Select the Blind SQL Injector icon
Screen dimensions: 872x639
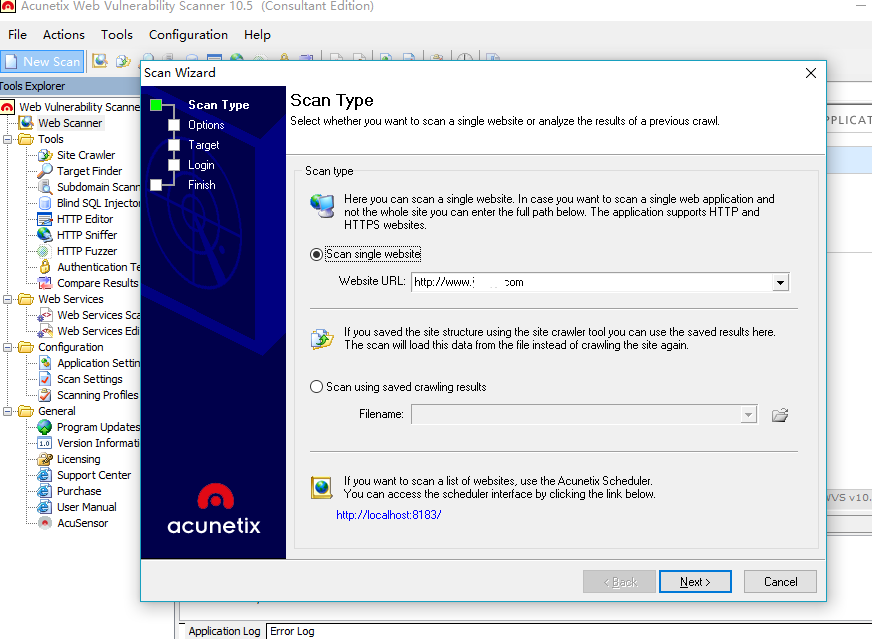tap(45, 203)
